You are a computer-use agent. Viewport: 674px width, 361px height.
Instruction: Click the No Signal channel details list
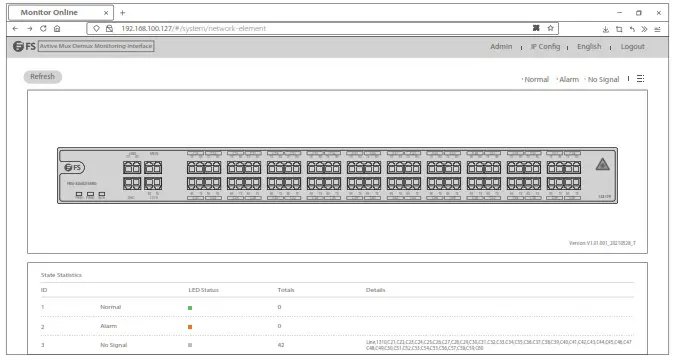tap(499, 345)
